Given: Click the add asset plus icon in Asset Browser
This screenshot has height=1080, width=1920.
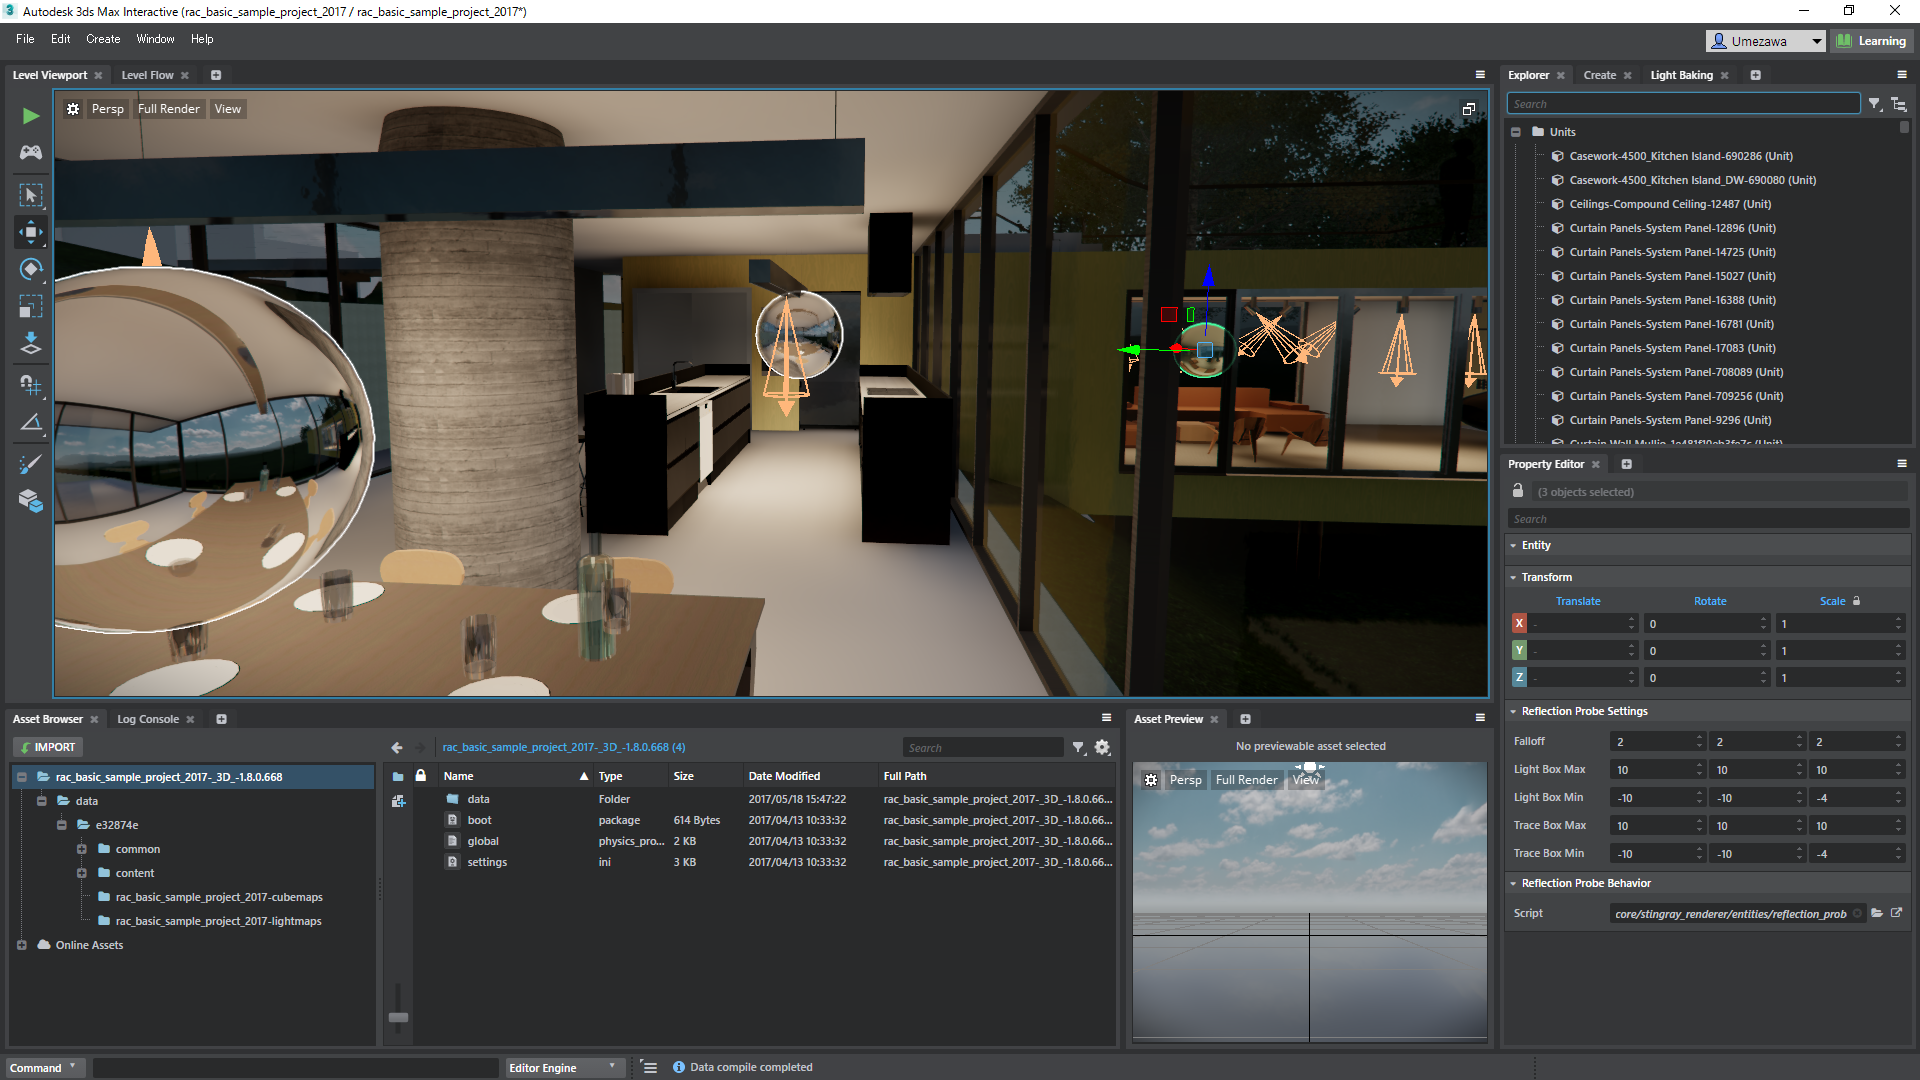Looking at the screenshot, I should pos(398,801).
